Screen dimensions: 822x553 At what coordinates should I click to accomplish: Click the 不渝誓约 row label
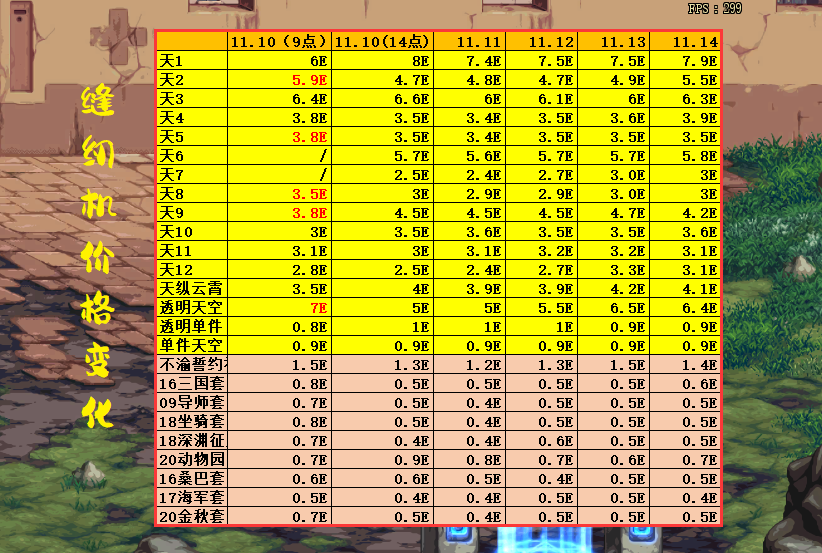pos(192,364)
